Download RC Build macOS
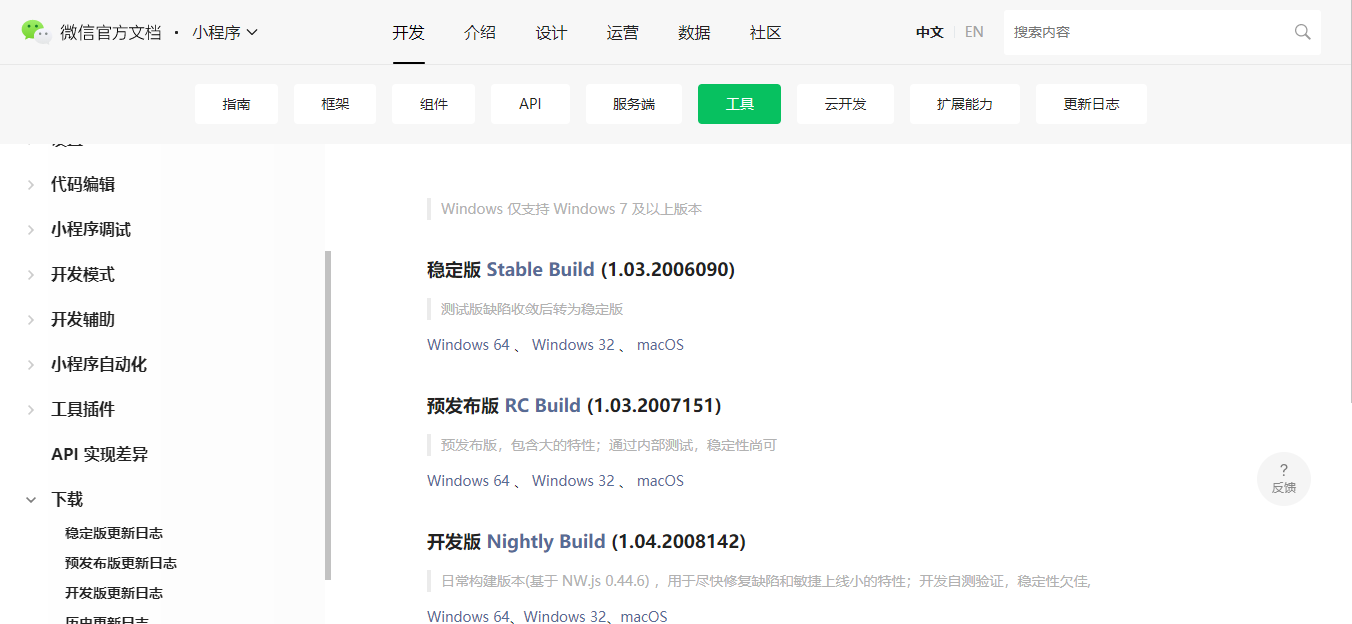 click(x=660, y=481)
